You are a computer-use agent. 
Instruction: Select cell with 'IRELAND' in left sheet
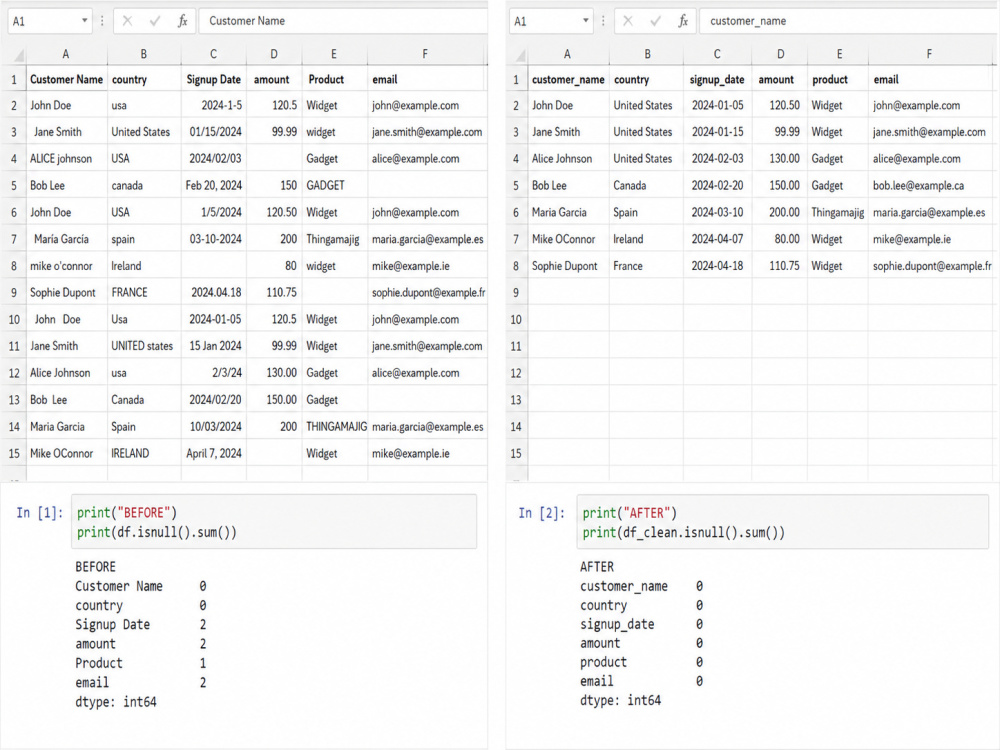coord(144,453)
